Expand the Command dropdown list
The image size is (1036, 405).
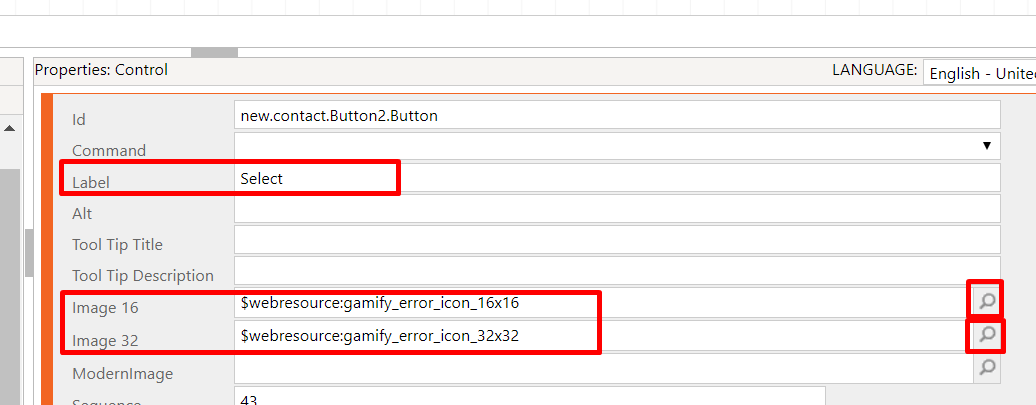pos(987,146)
